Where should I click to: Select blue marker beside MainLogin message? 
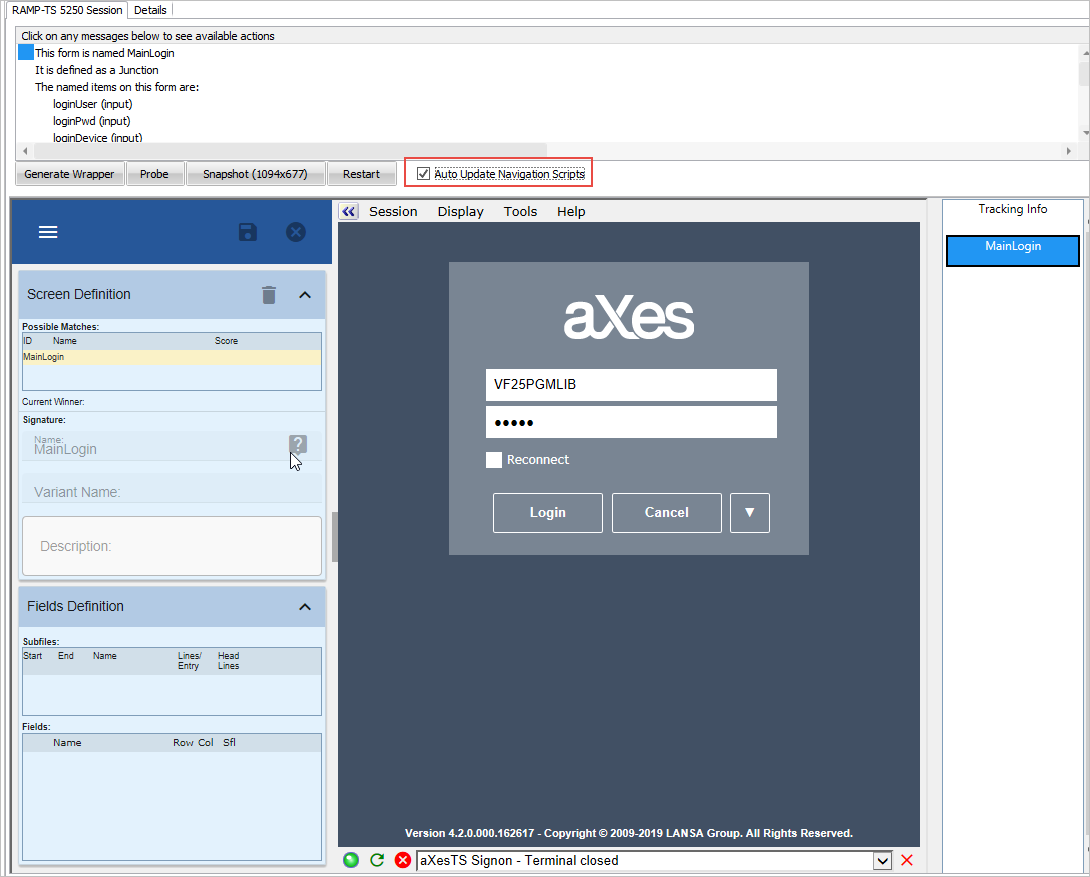point(26,53)
